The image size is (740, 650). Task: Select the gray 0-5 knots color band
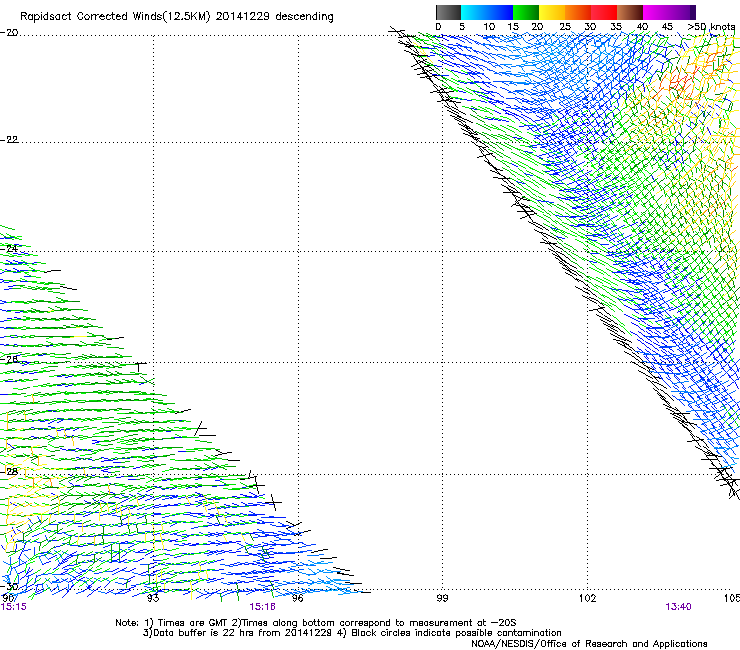(x=448, y=12)
